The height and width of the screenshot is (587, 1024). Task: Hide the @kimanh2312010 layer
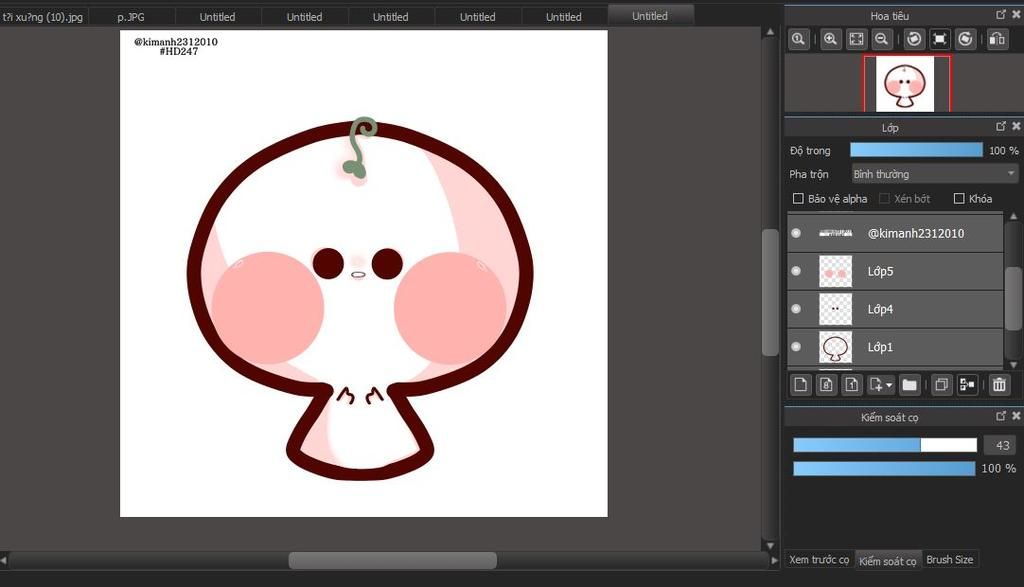796,233
